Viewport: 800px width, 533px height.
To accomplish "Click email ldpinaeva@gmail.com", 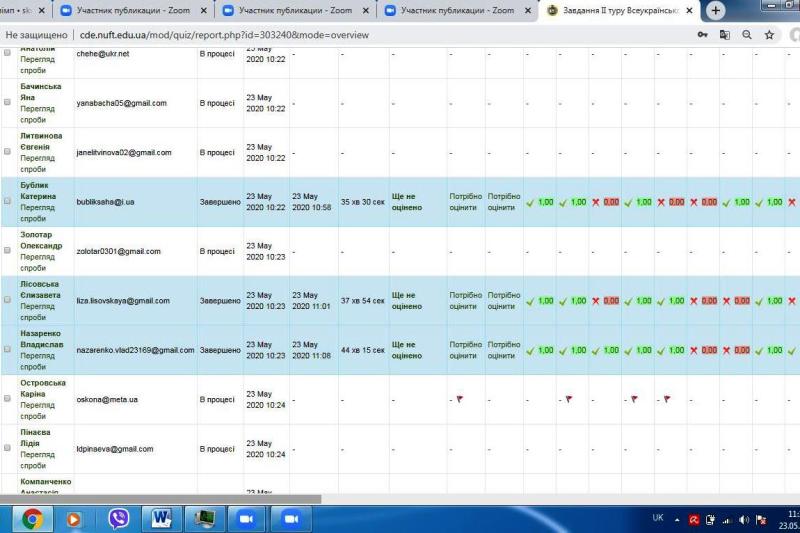I will 115,449.
